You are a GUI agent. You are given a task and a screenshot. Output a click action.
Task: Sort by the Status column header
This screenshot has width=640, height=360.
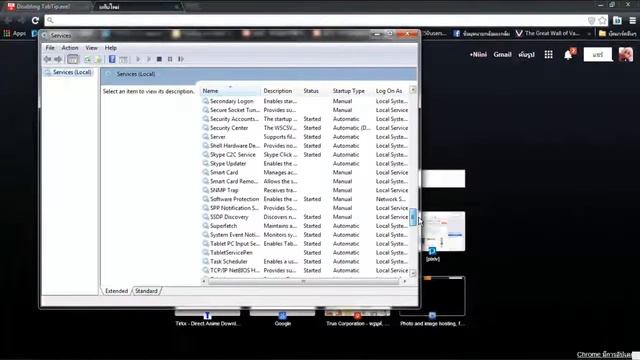[x=316, y=91]
